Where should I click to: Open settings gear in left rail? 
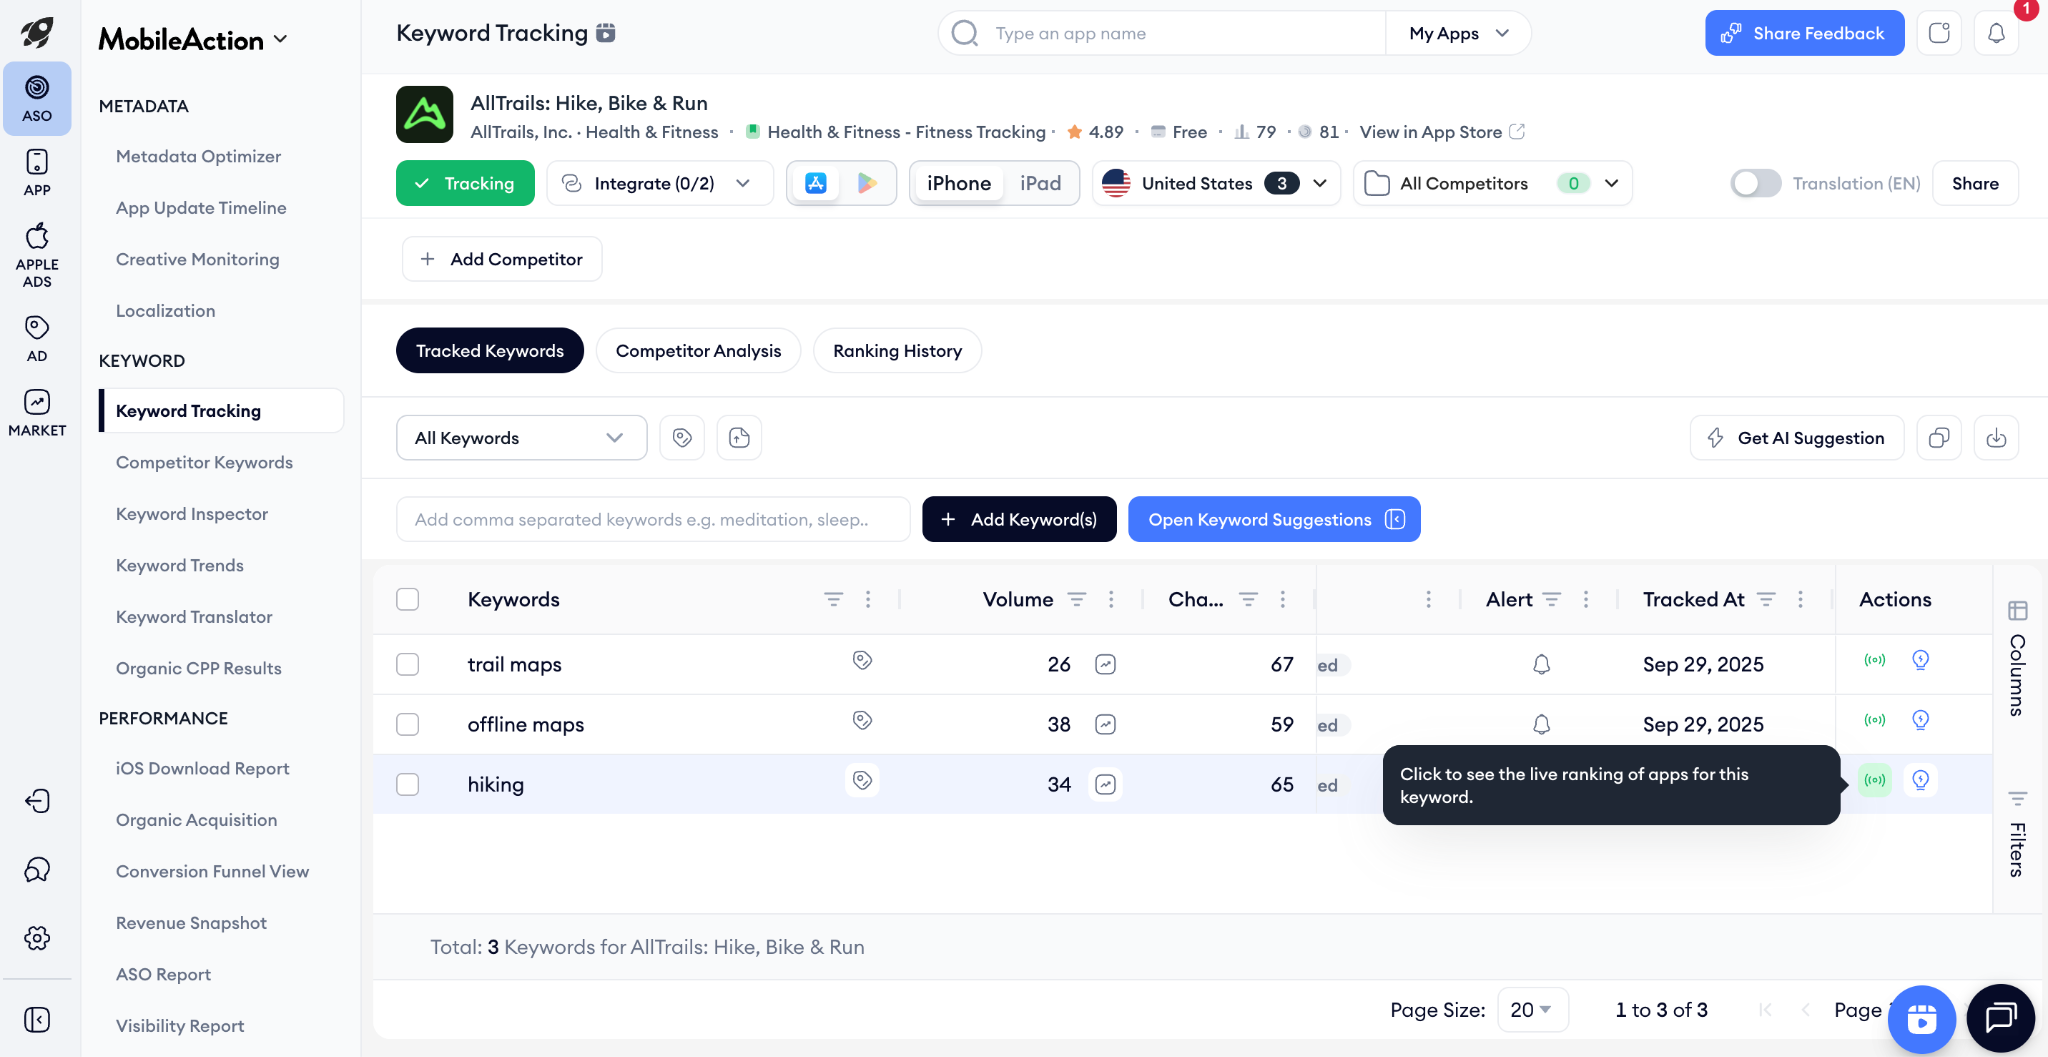(x=37, y=938)
